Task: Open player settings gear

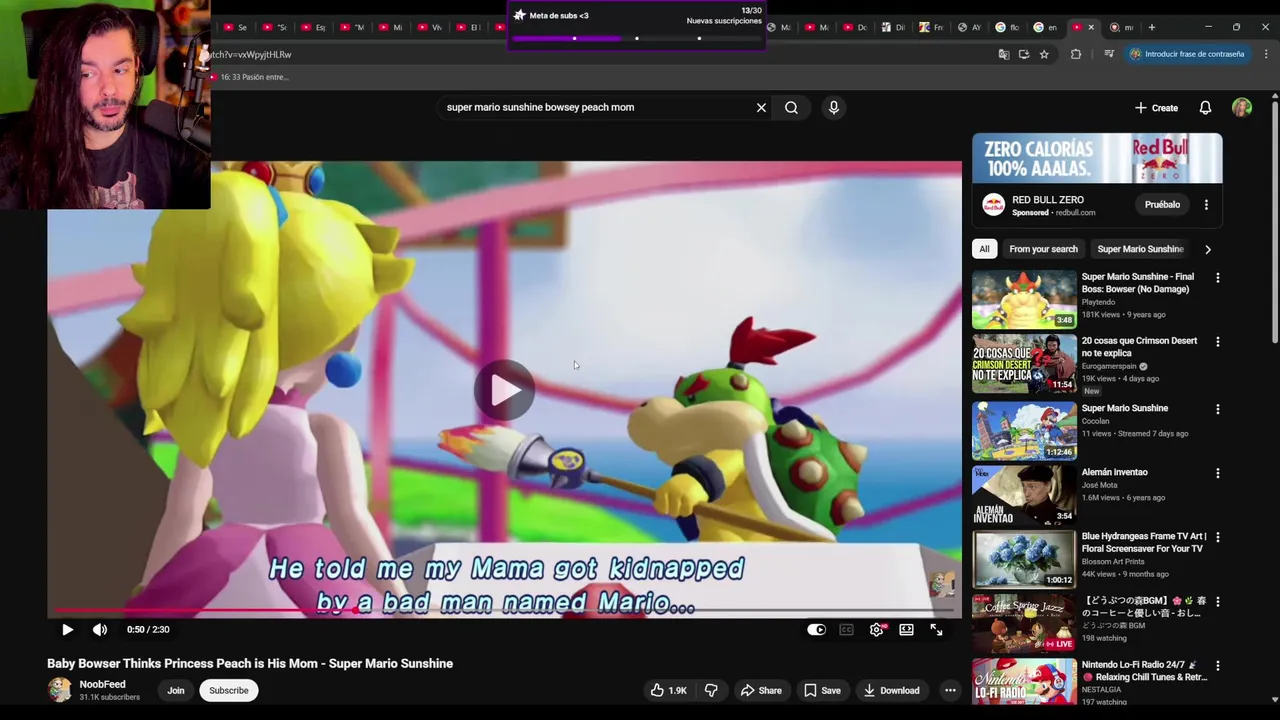Action: 877,630
